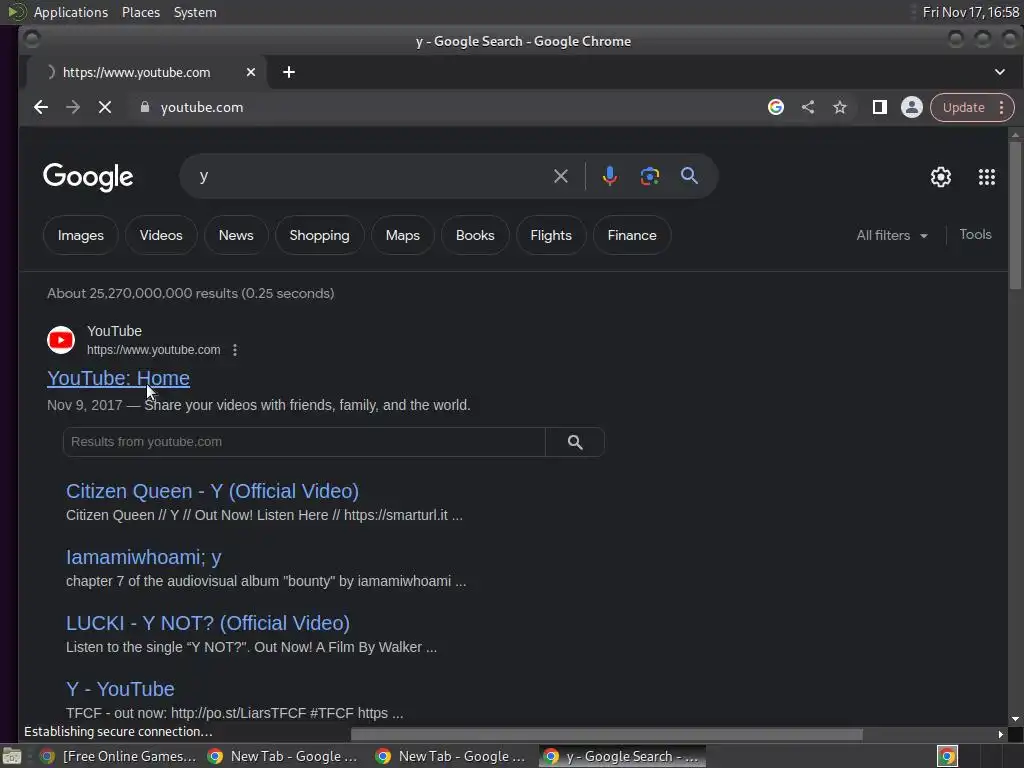1024x768 pixels.
Task: Filter results by Shopping
Action: click(x=319, y=235)
